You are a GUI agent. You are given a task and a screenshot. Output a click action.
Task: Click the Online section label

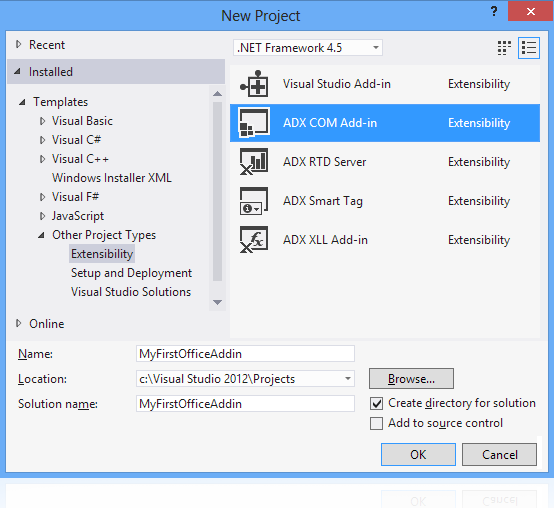(x=47, y=324)
